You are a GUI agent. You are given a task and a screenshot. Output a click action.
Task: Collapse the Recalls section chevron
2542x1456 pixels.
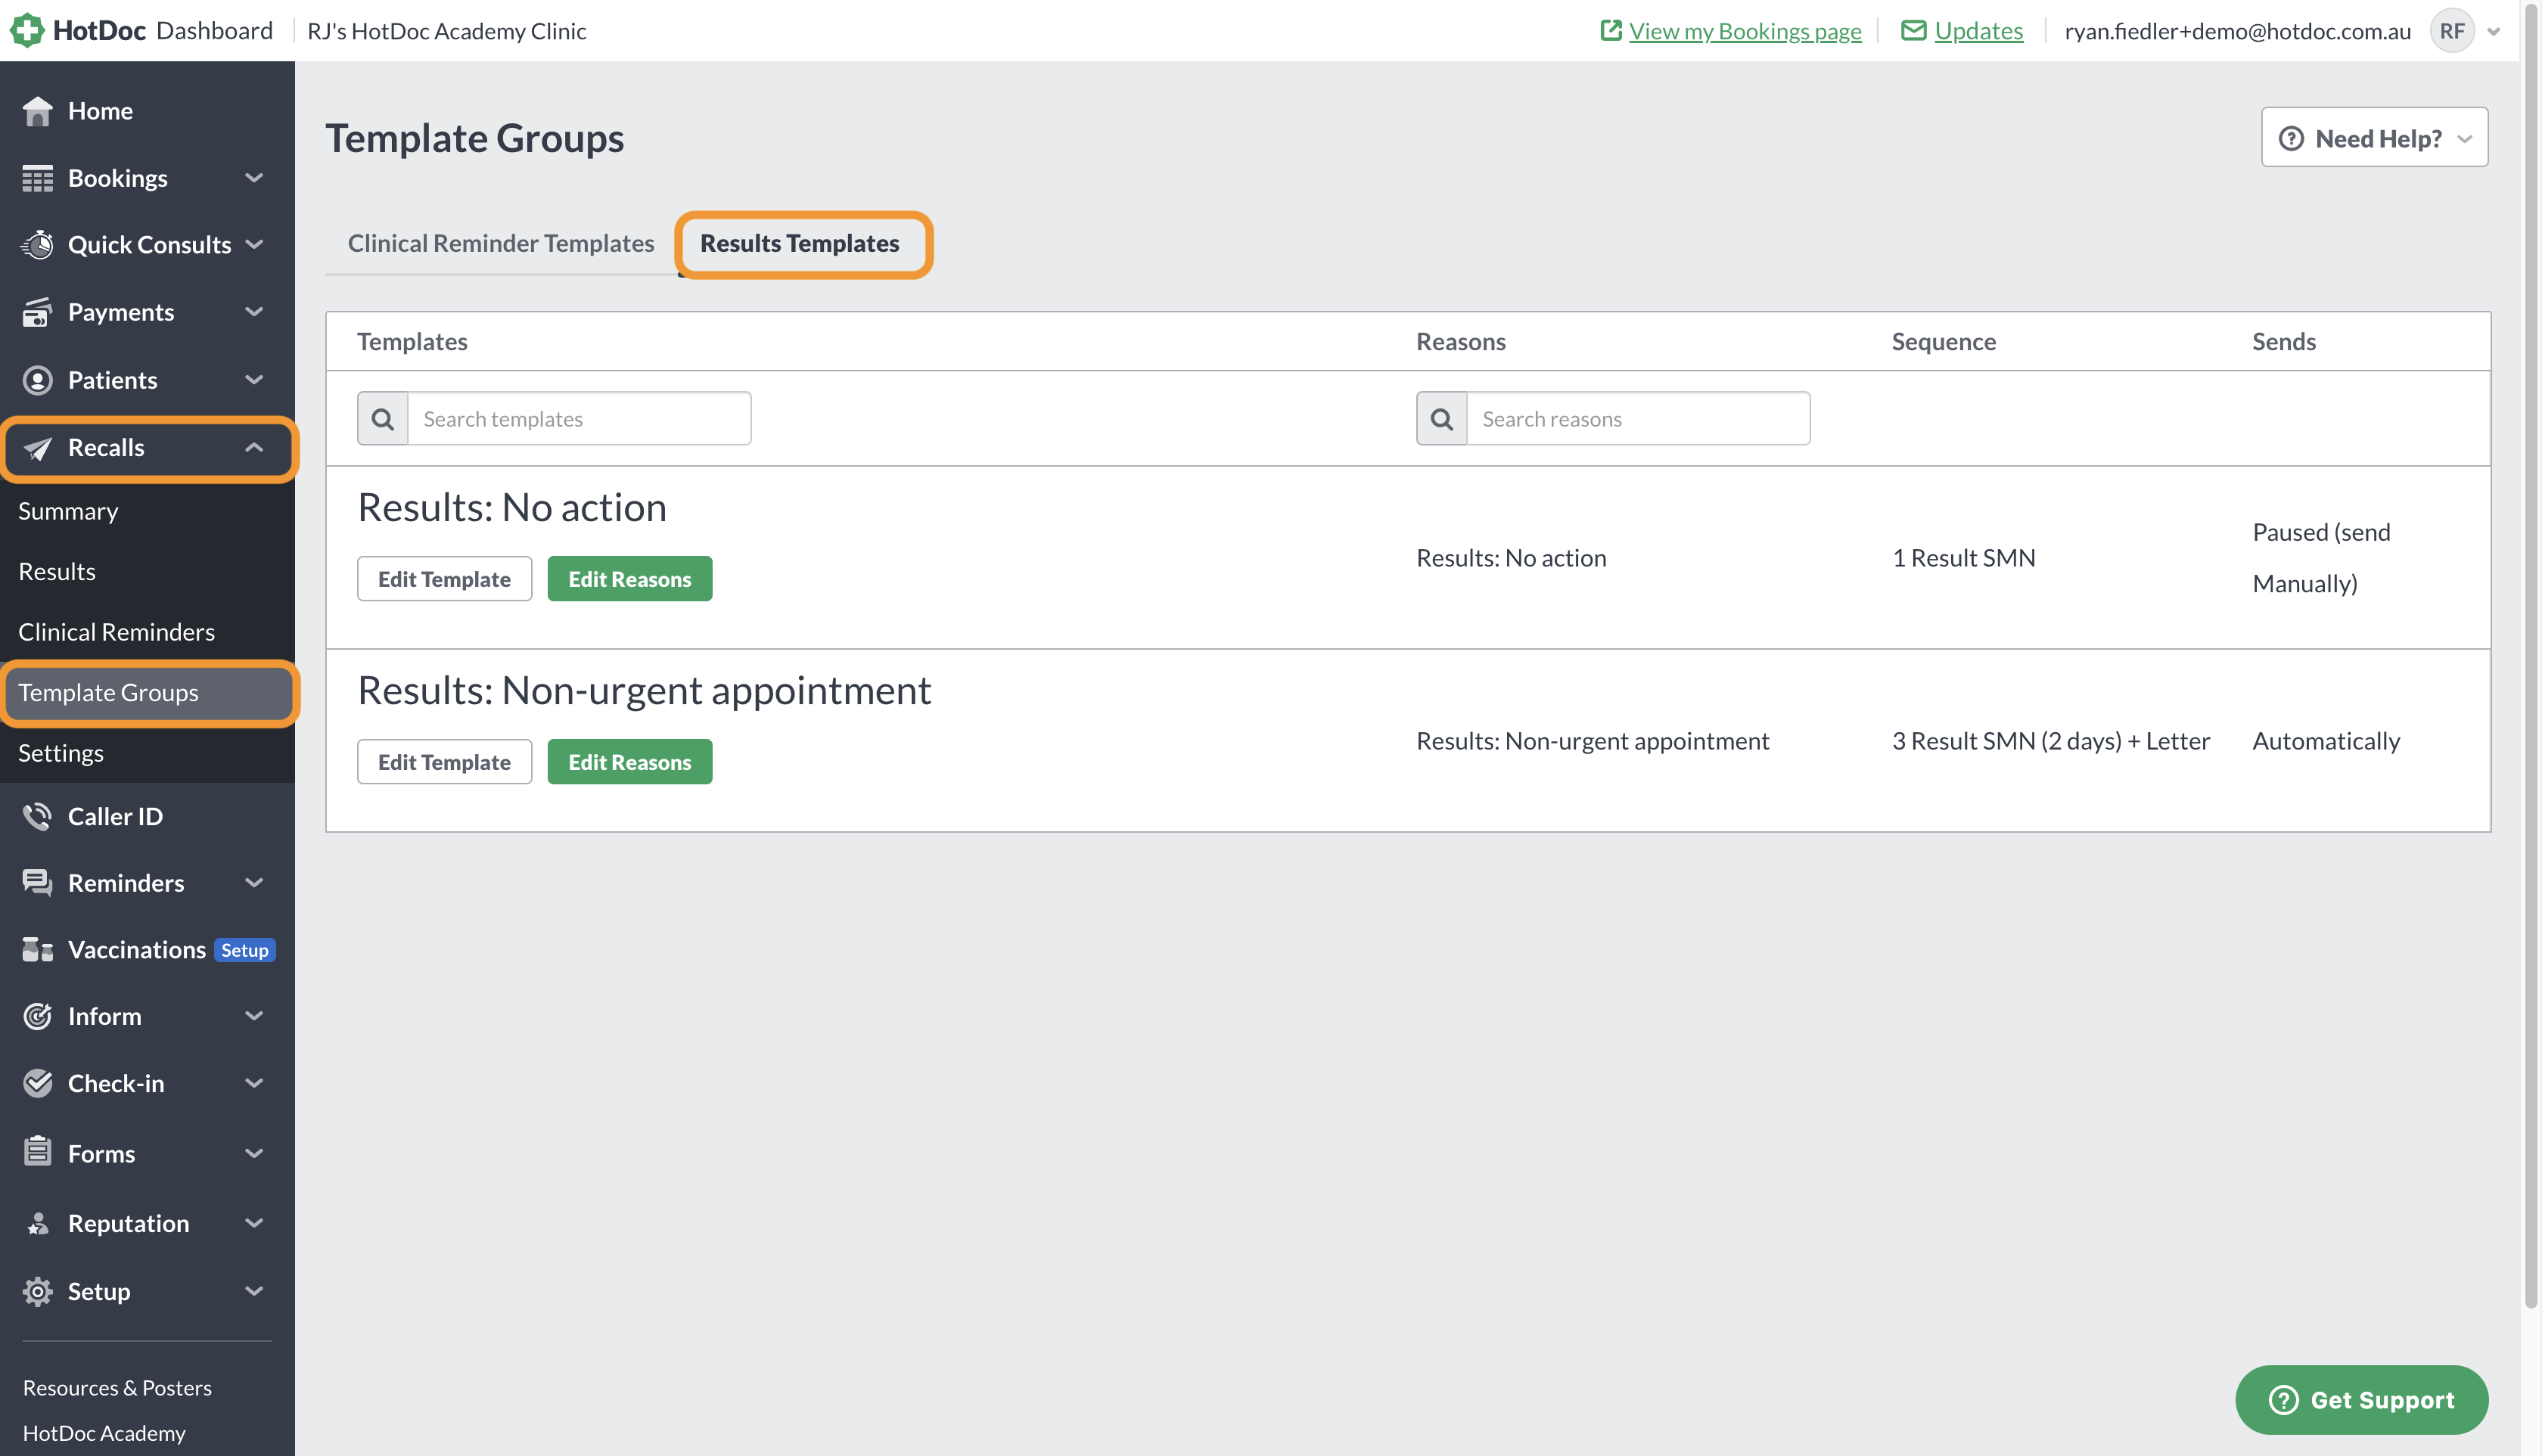[254, 447]
